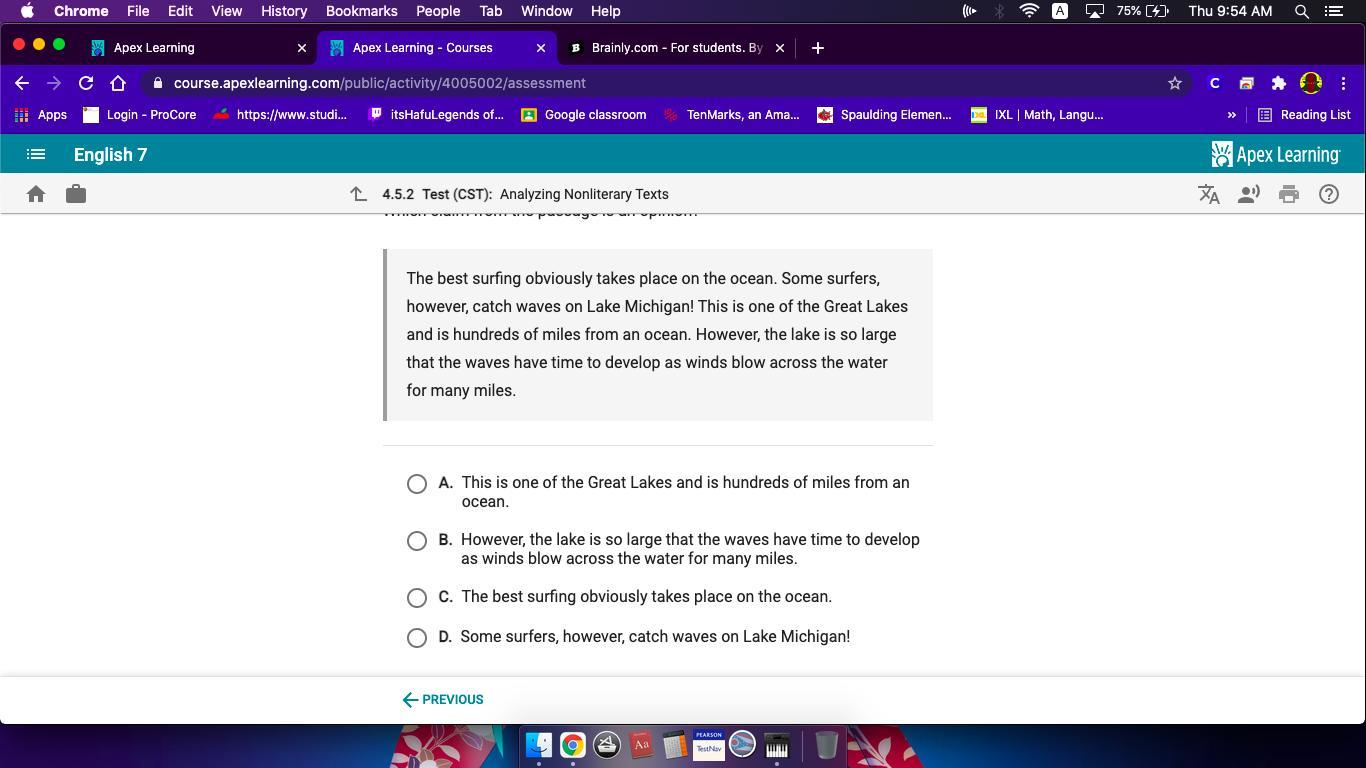Open the Chrome three-dot menu
The height and width of the screenshot is (768, 1366).
(1343, 83)
